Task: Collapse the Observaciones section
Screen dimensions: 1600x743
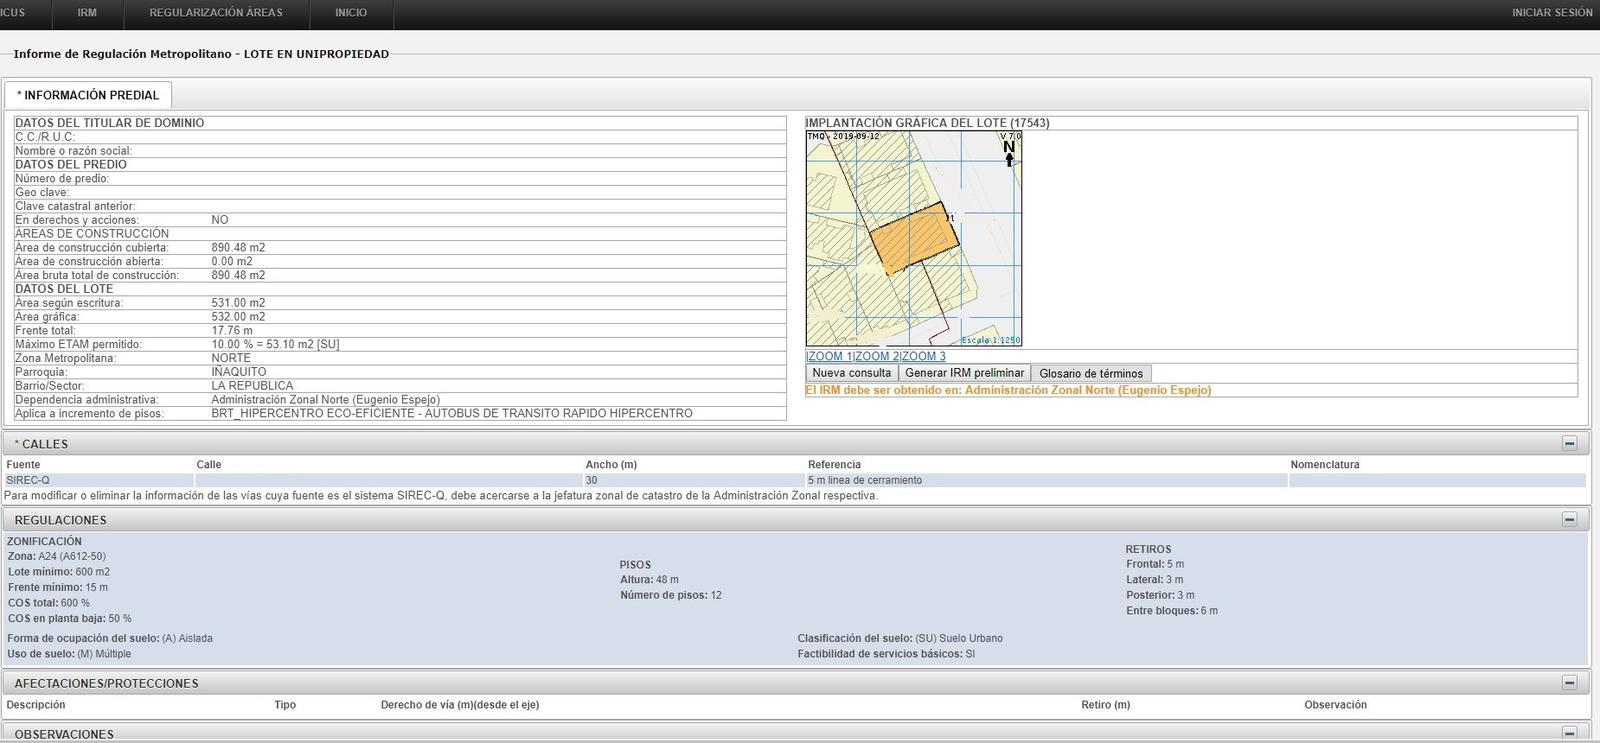Action: tap(1569, 733)
